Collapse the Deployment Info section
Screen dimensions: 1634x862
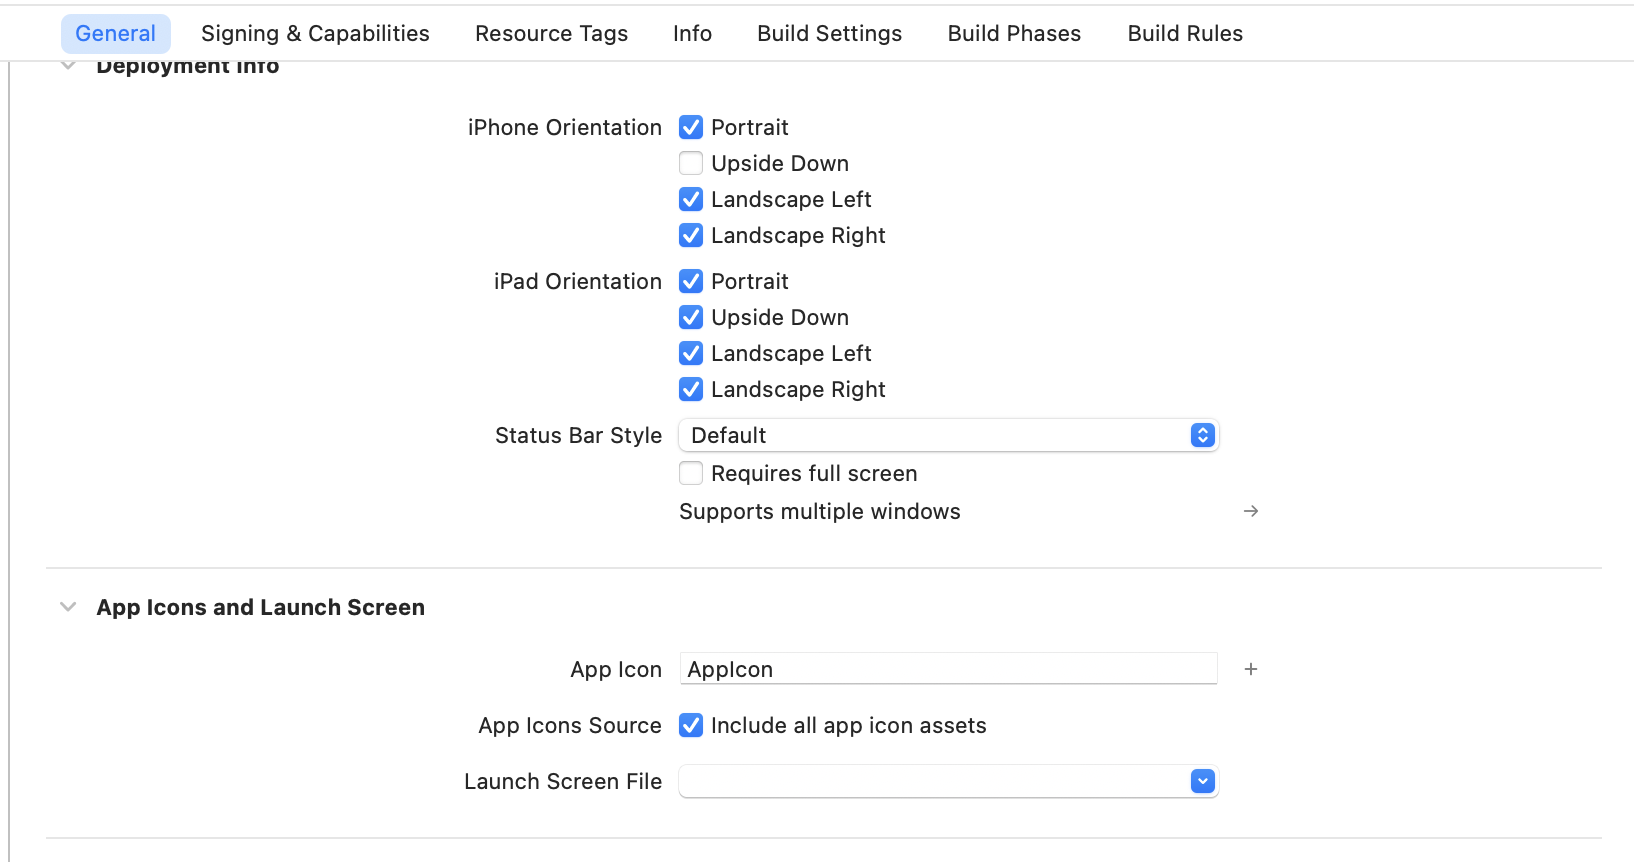point(67,65)
